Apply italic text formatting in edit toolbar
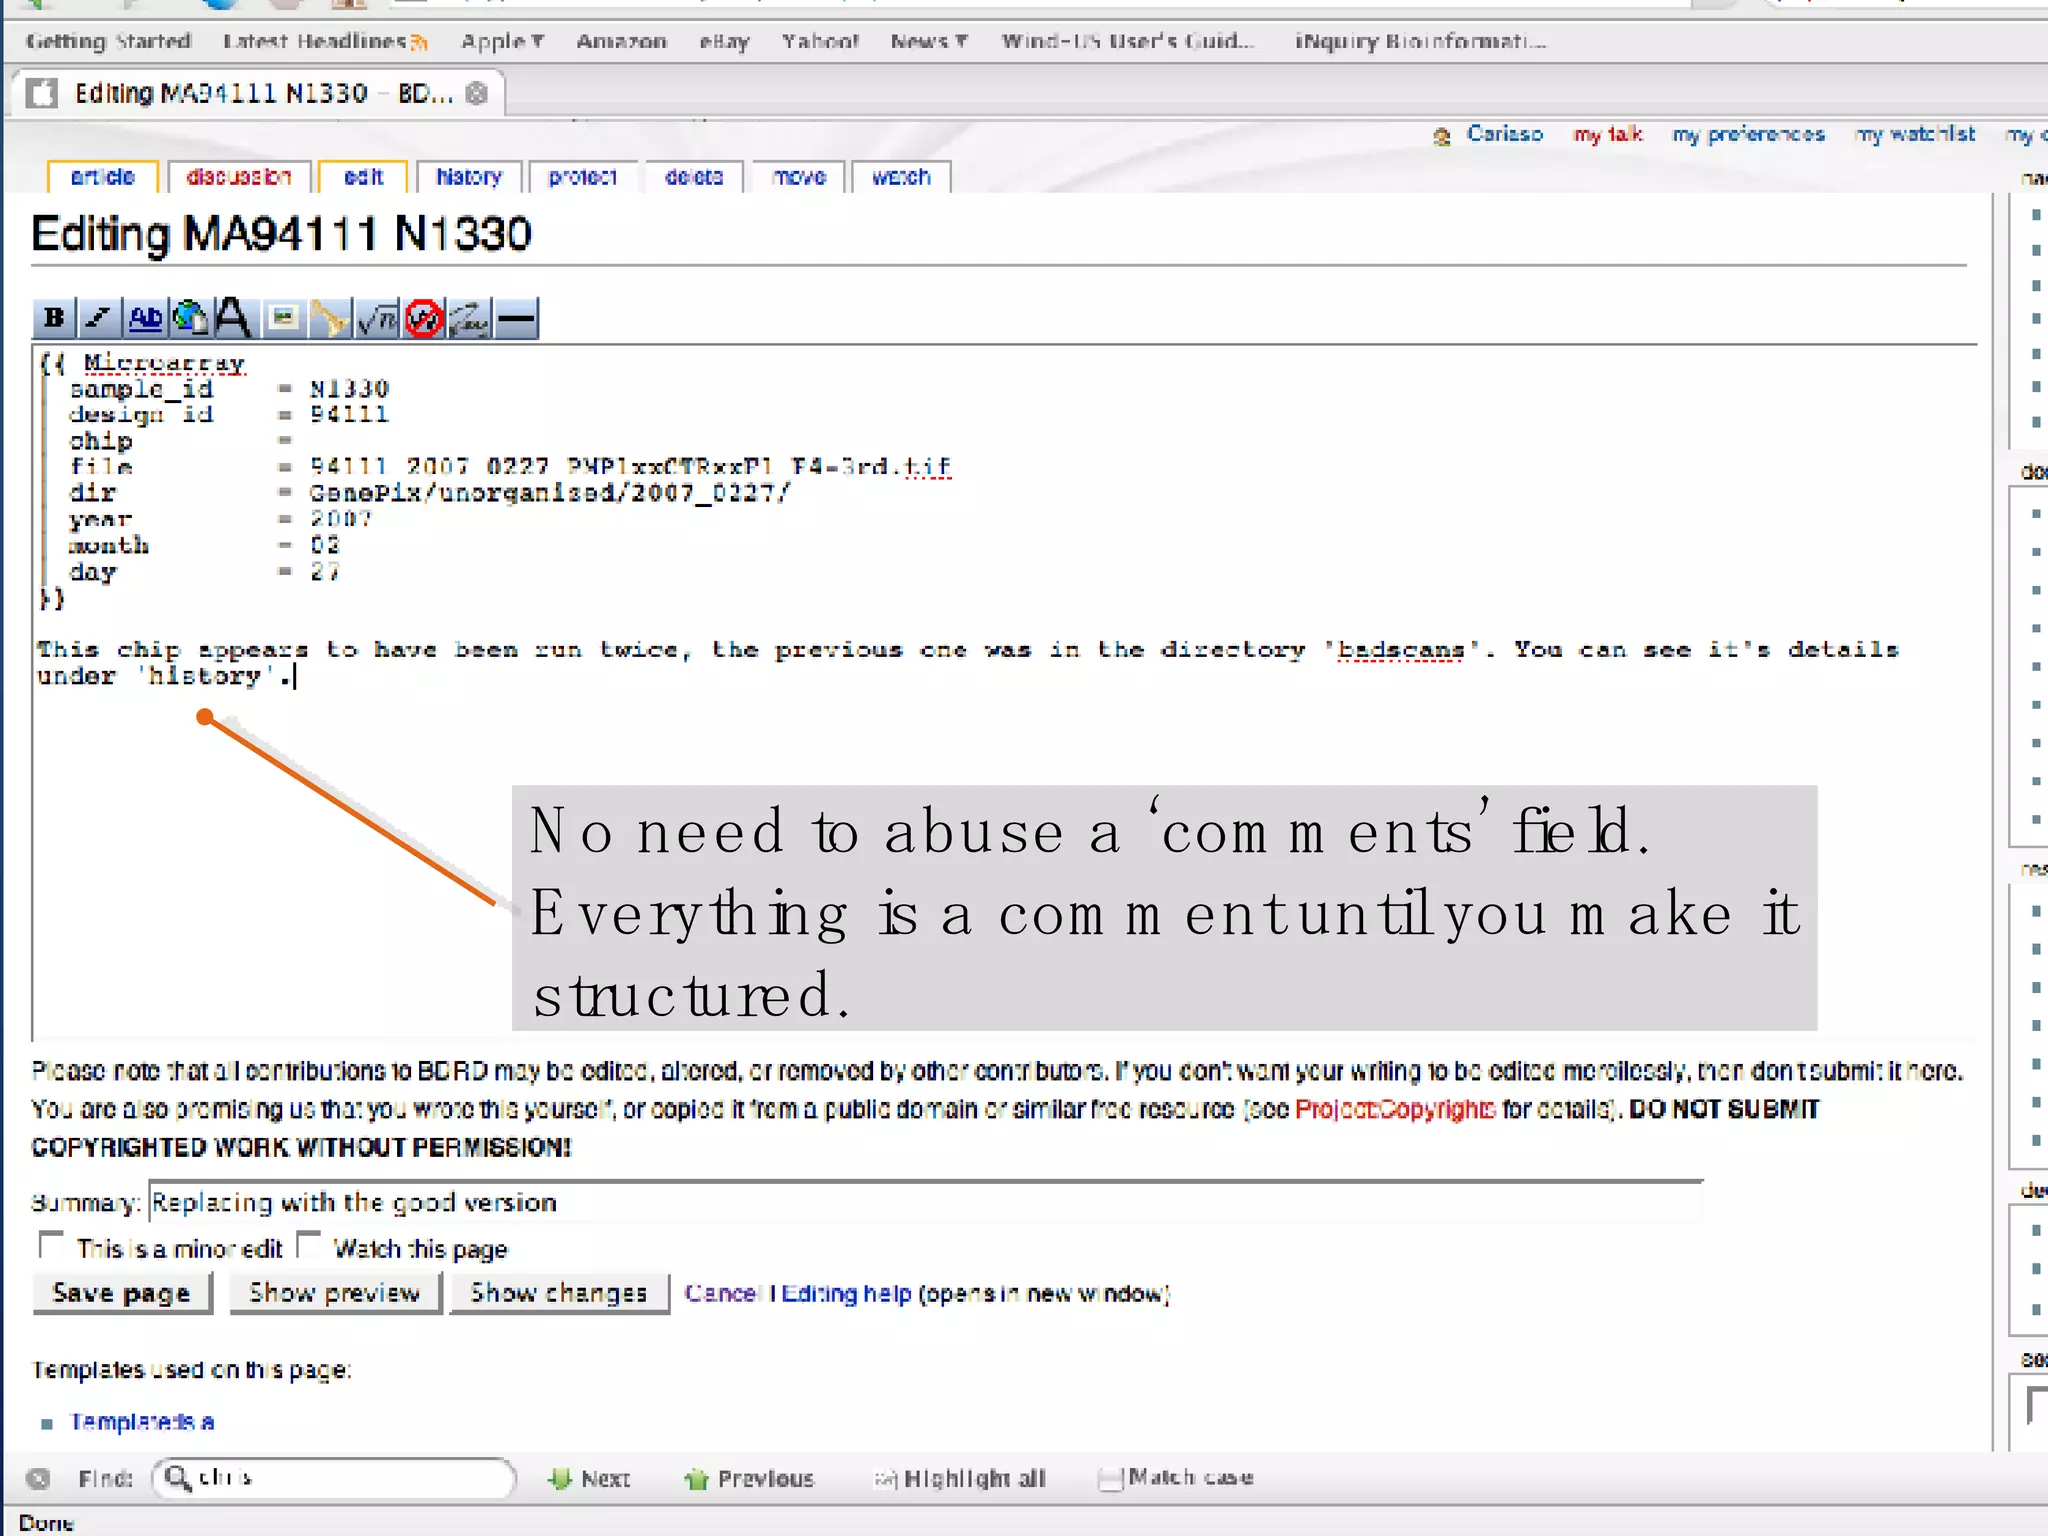The height and width of the screenshot is (1536, 2048). 98,319
